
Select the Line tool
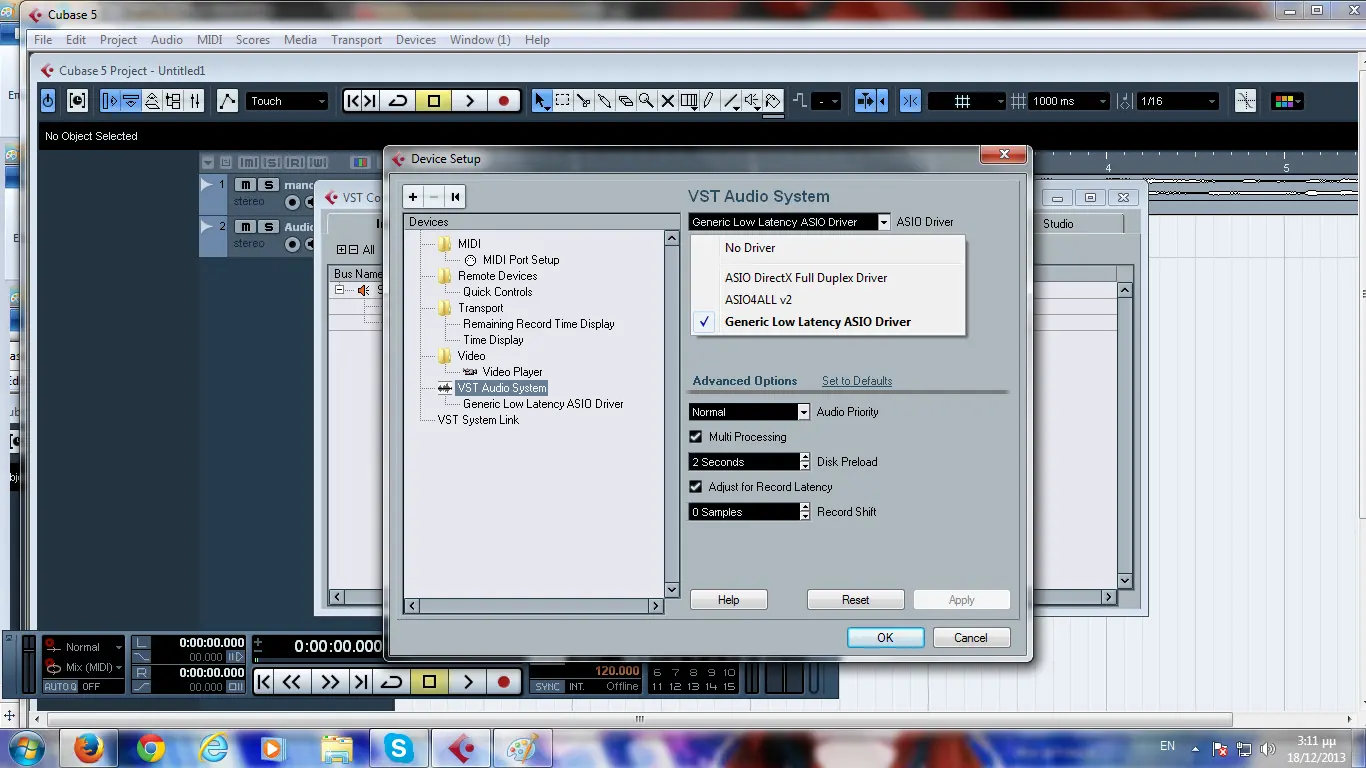coord(731,101)
